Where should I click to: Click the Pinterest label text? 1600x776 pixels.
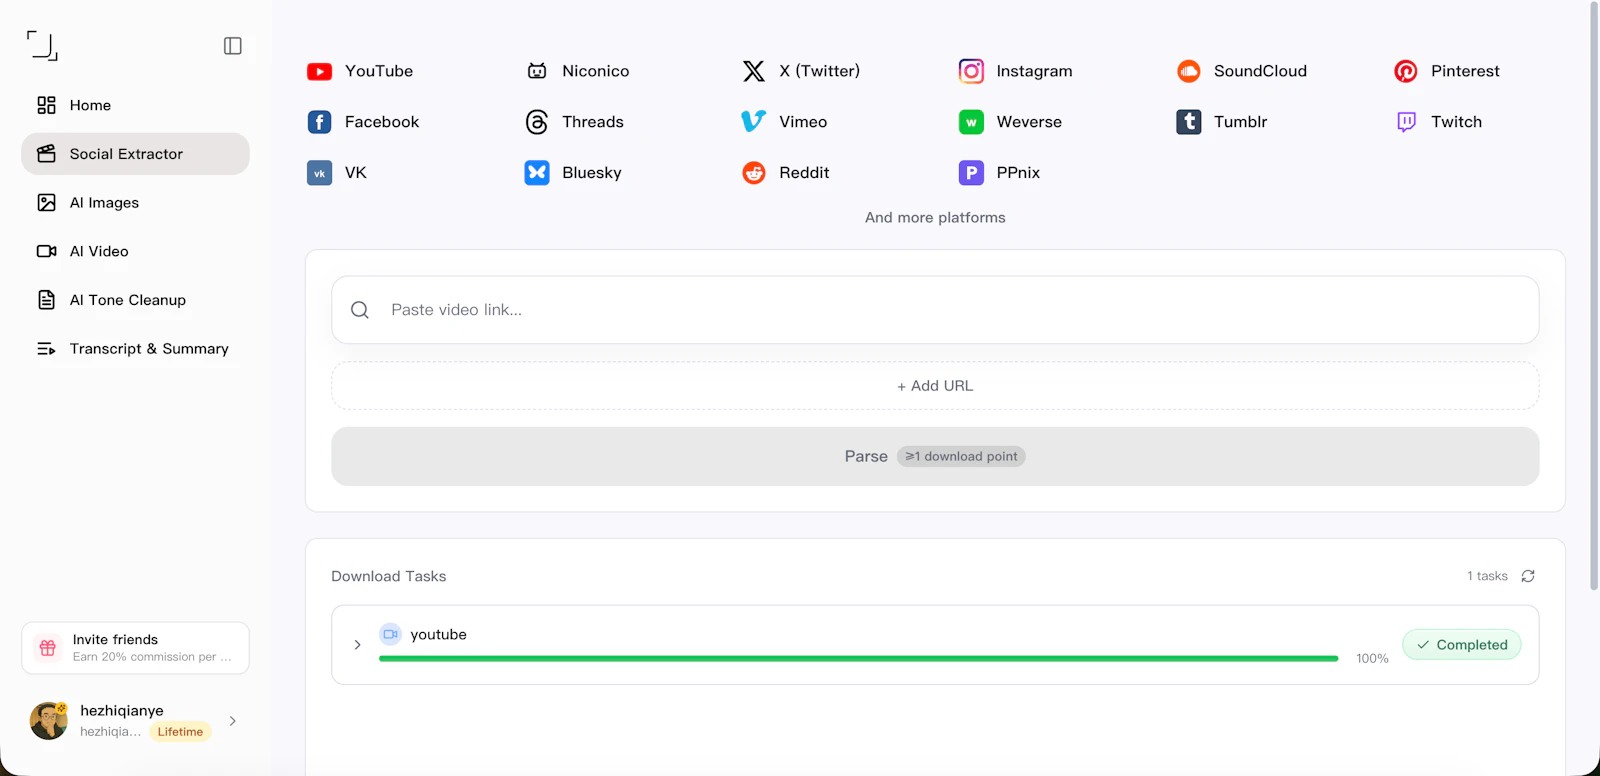(x=1465, y=71)
